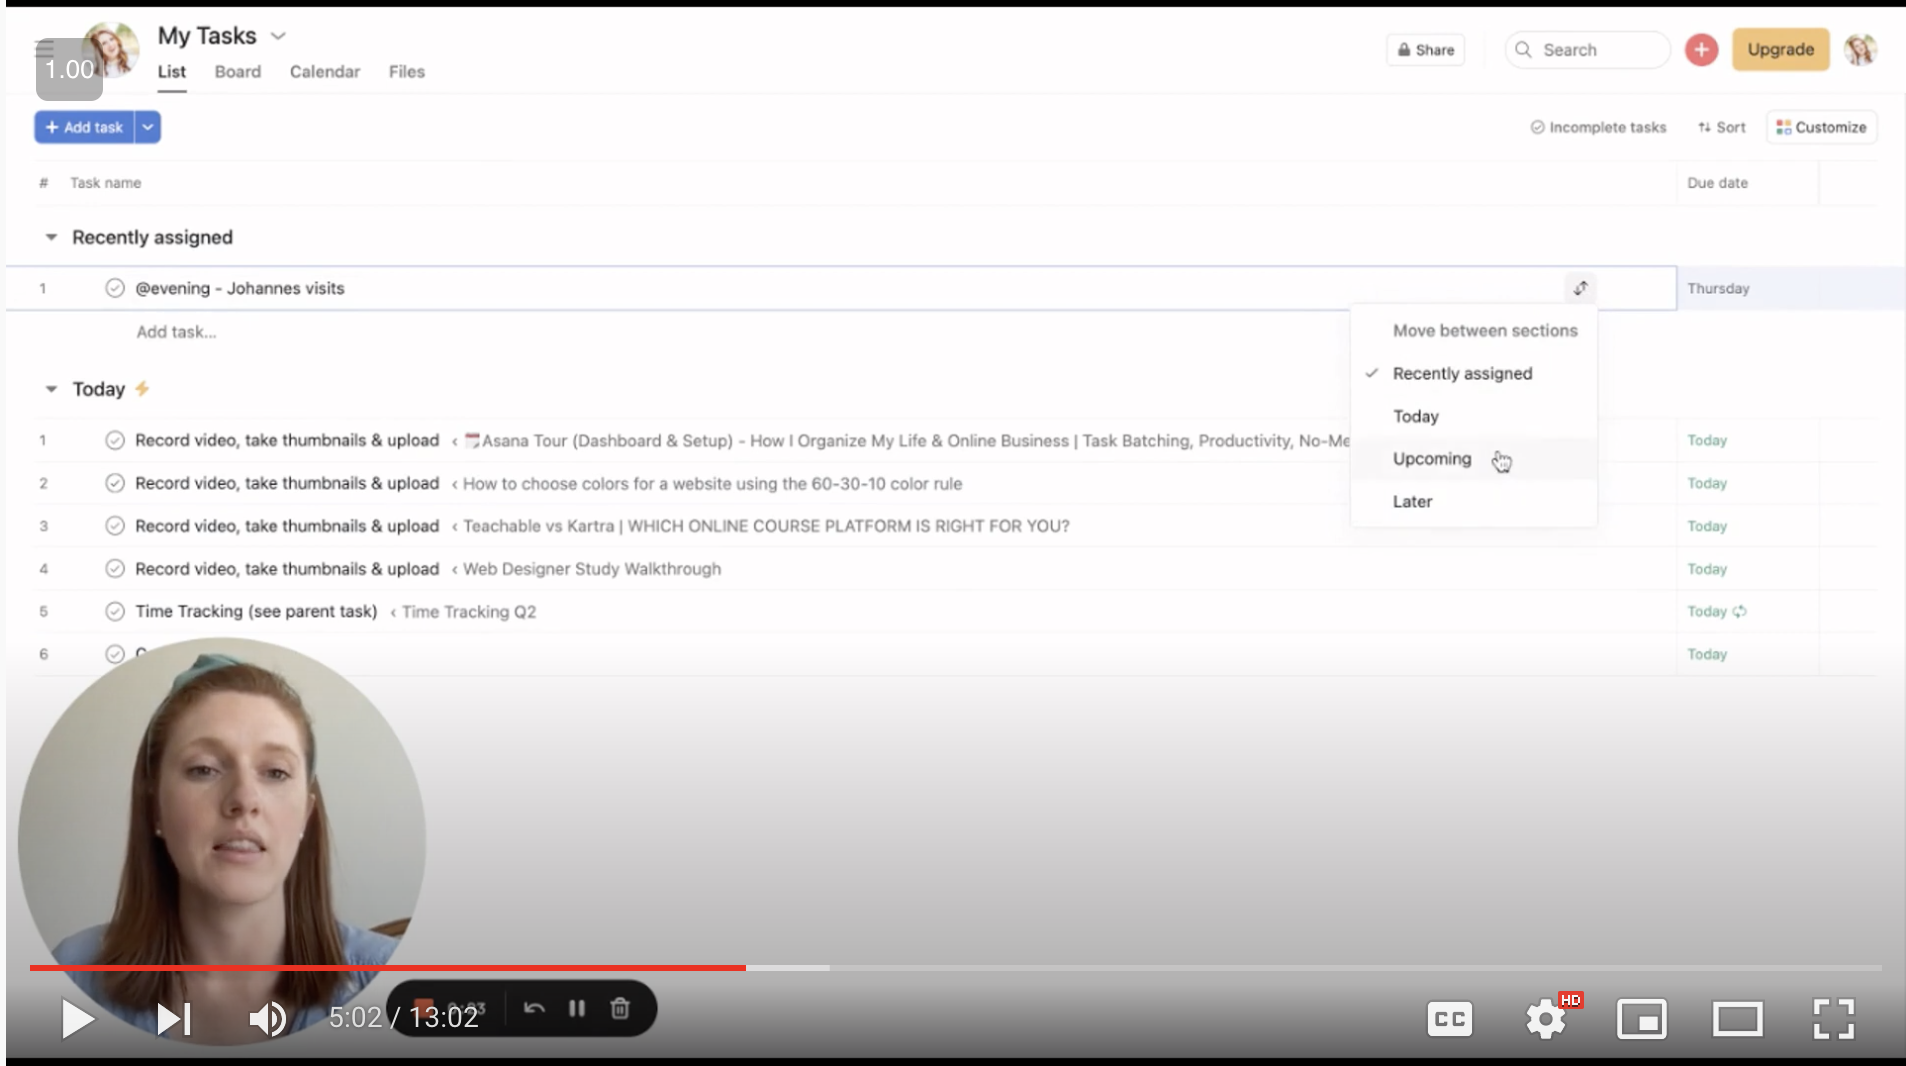Click the move-between-sections icon on Johannes task
The height and width of the screenshot is (1066, 1906).
1580,288
